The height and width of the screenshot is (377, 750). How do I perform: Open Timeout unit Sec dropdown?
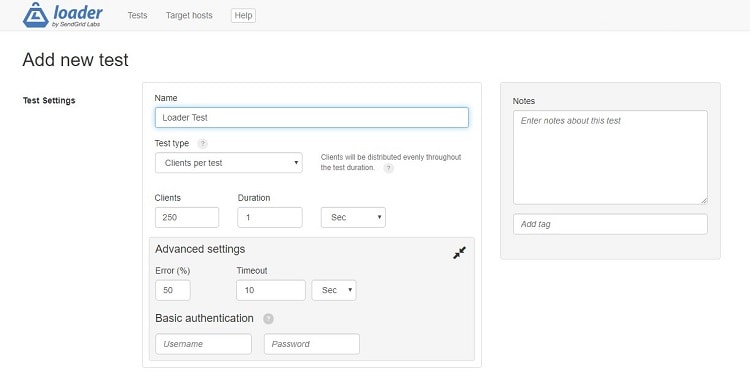pyautogui.click(x=334, y=290)
